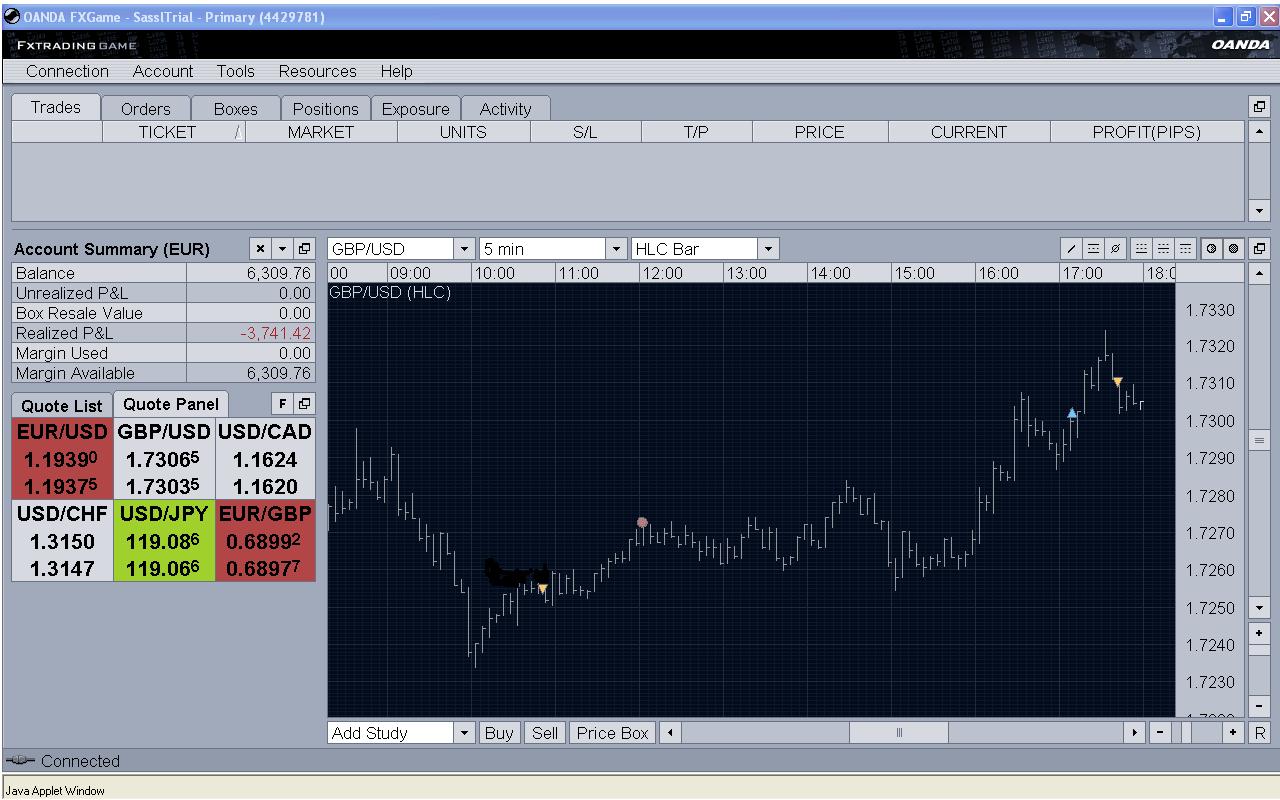This screenshot has height=800, width=1280.
Task: Switch to the Exposure tab
Action: [416, 109]
